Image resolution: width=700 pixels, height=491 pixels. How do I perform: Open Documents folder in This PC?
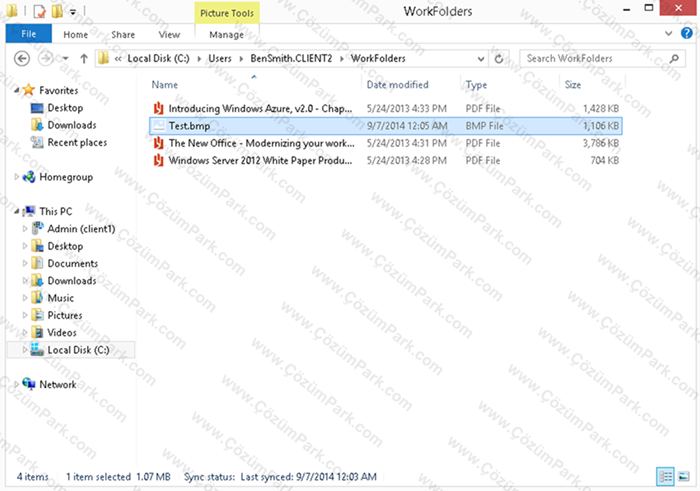72,264
